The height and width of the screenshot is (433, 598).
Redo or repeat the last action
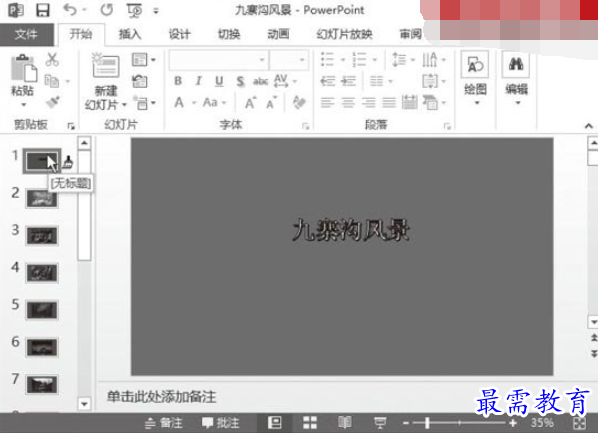coord(107,10)
